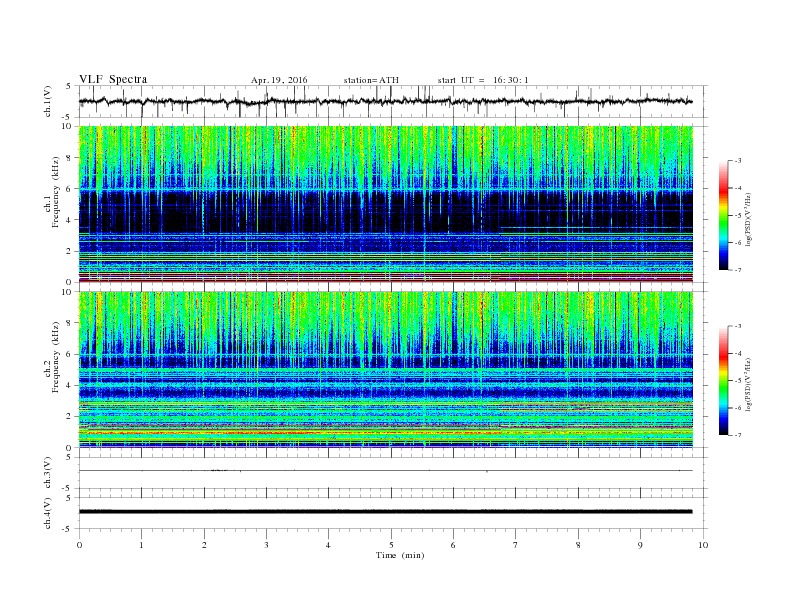Click the "ch.1(V)" waveform axis label
The height and width of the screenshot is (612, 792).
pos(48,101)
